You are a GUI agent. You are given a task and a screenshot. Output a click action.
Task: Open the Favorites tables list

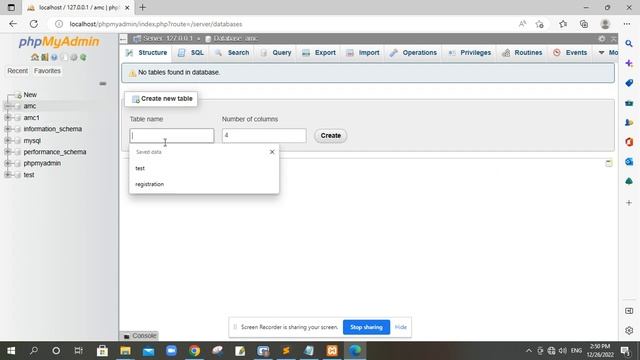[x=47, y=71]
